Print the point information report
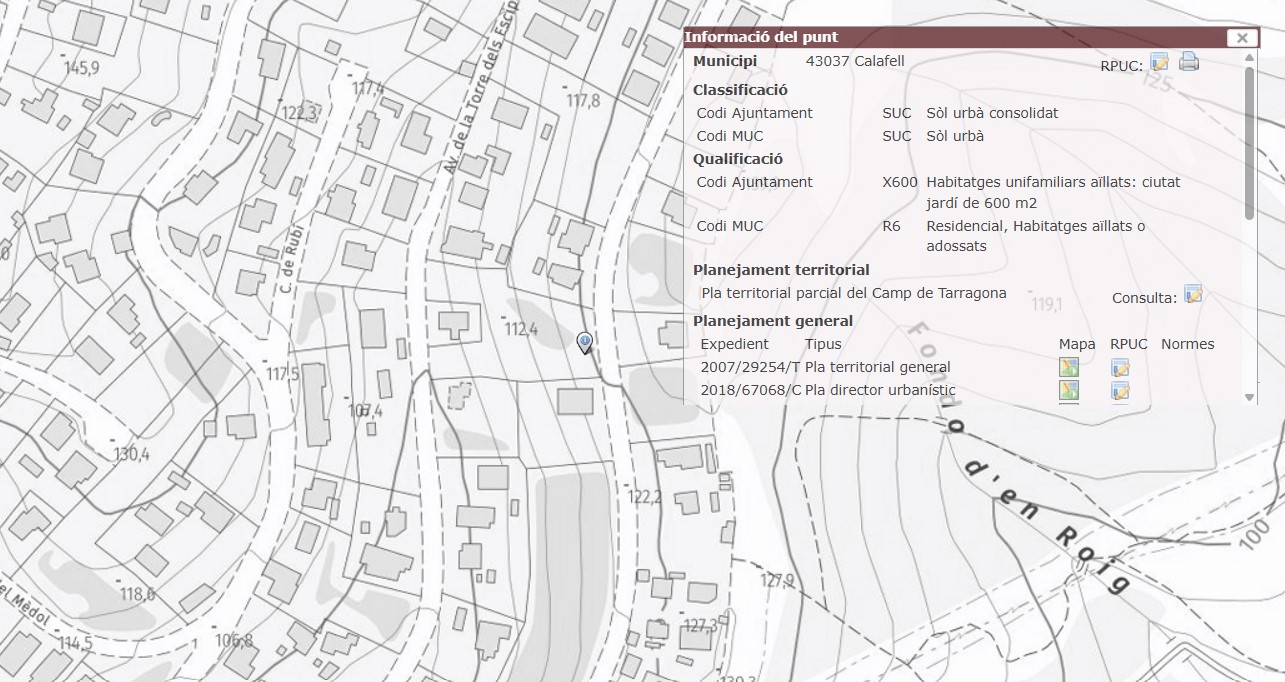 (1188, 62)
